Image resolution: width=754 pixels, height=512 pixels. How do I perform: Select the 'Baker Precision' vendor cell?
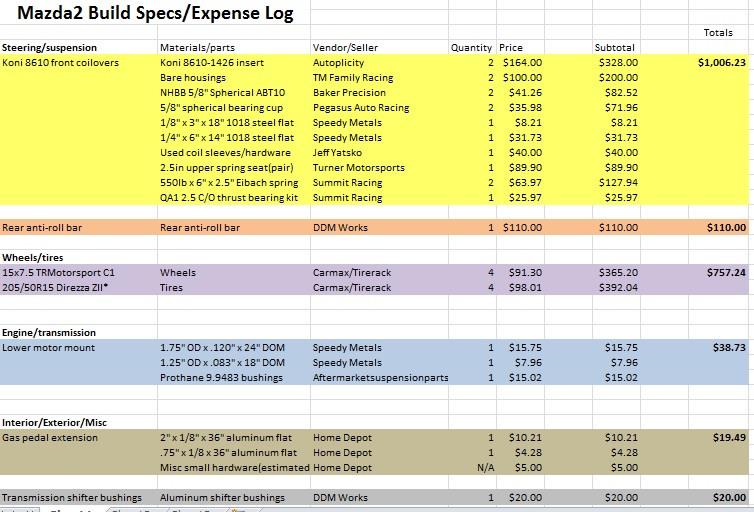coord(379,92)
